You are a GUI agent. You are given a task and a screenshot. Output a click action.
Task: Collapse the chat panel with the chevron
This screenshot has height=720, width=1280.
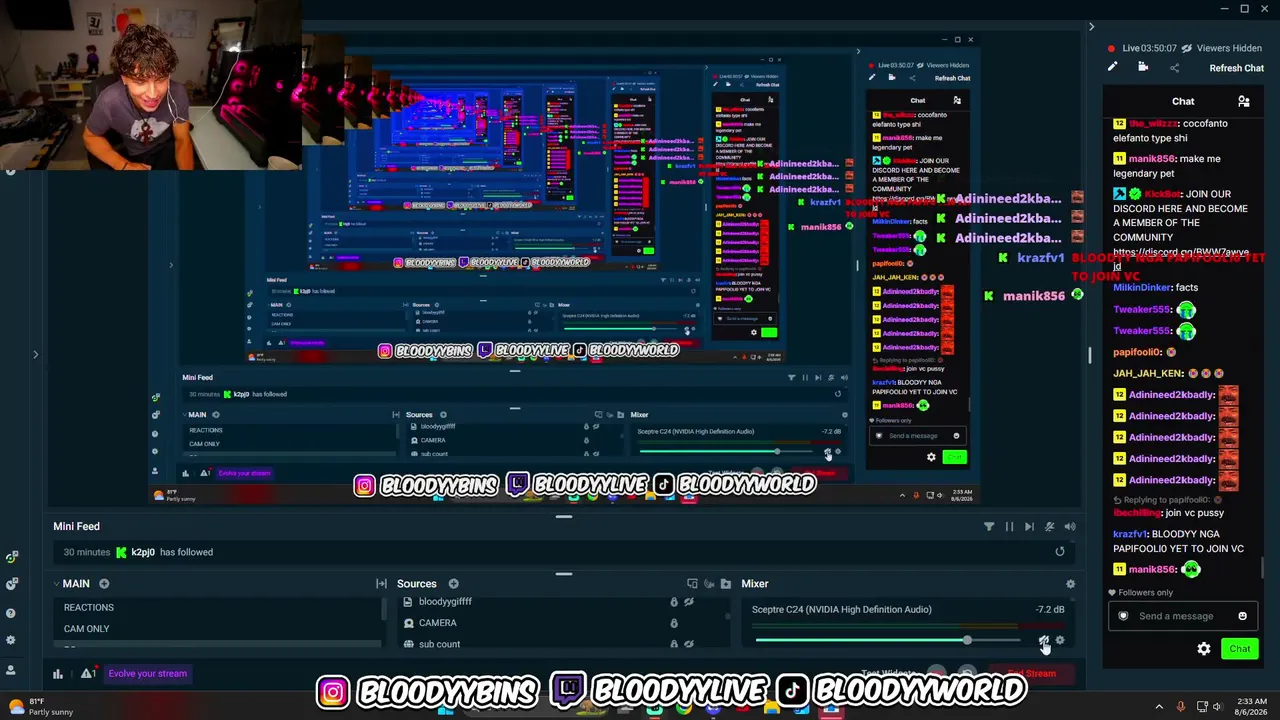coord(1091,27)
